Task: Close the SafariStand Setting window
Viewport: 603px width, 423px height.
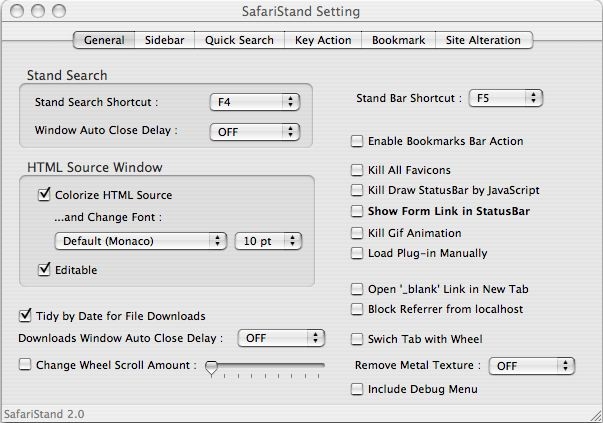Action: pyautogui.click(x=17, y=11)
